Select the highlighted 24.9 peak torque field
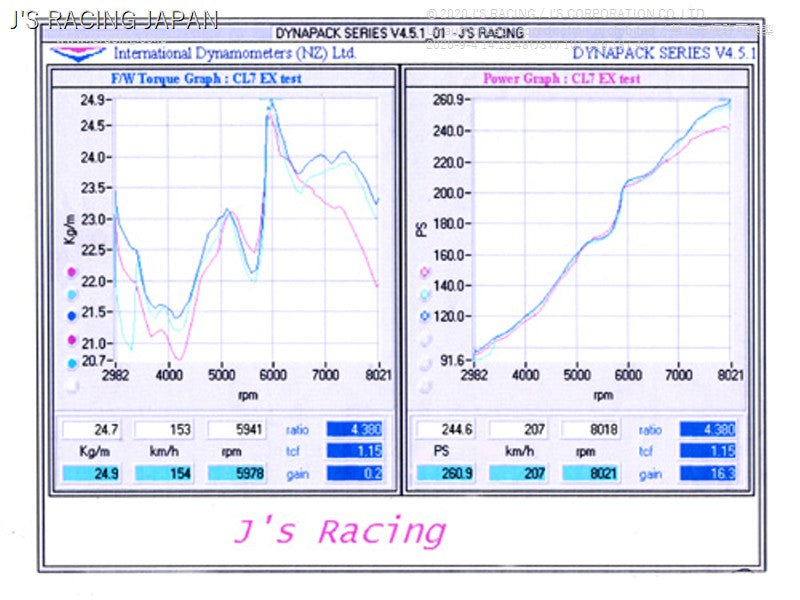Screen dimensions: 800x600 pos(91,473)
